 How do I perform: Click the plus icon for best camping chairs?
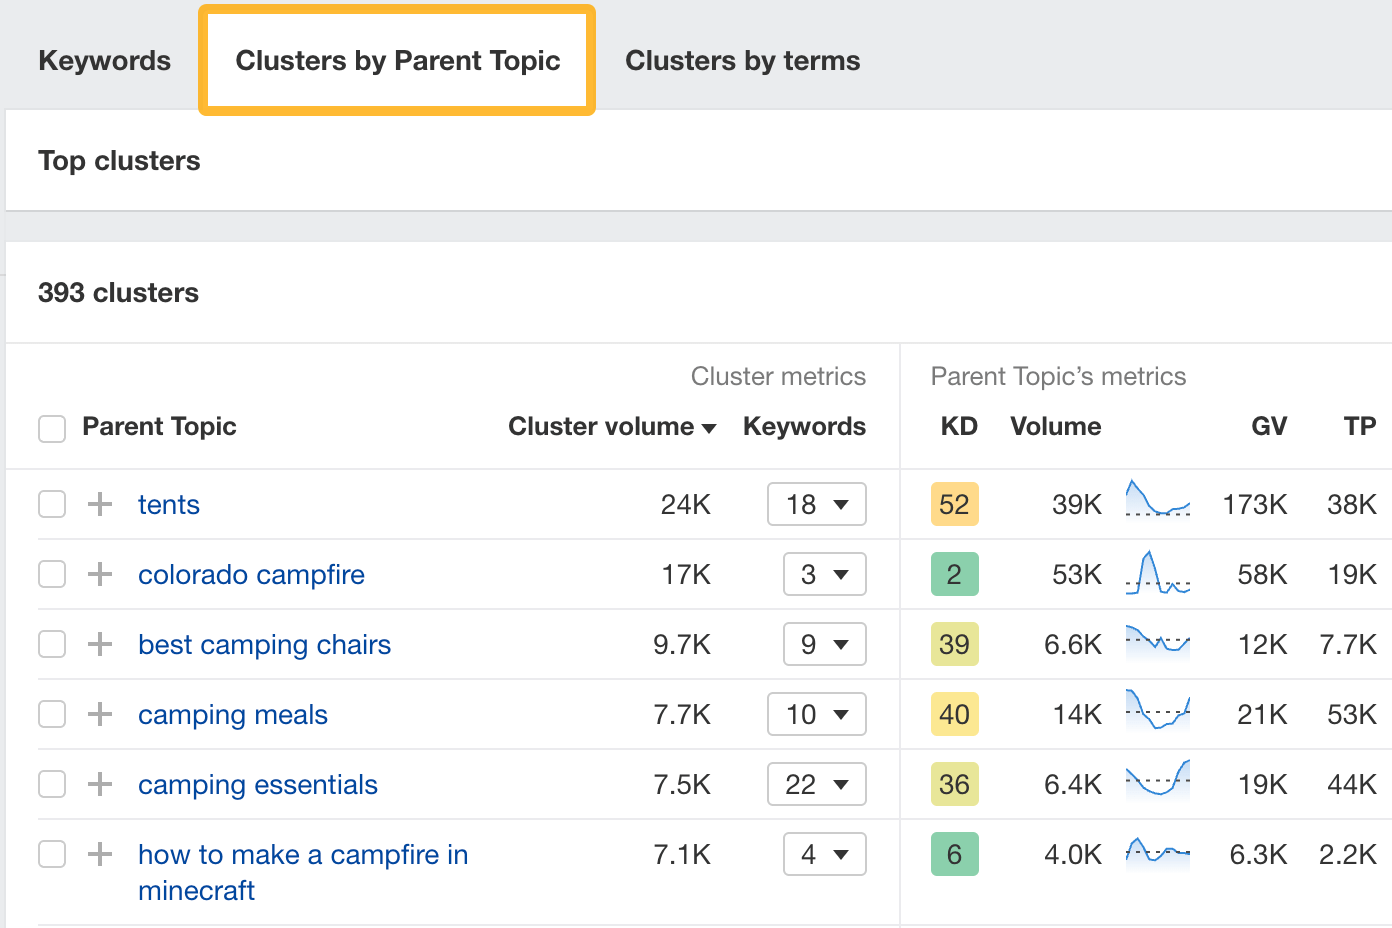[x=99, y=644]
